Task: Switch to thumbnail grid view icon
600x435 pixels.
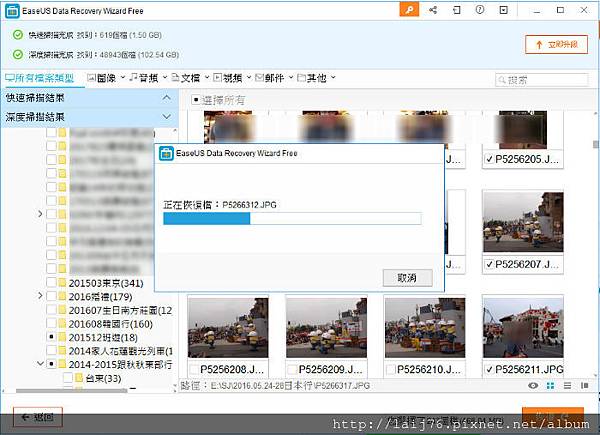Action: point(550,385)
